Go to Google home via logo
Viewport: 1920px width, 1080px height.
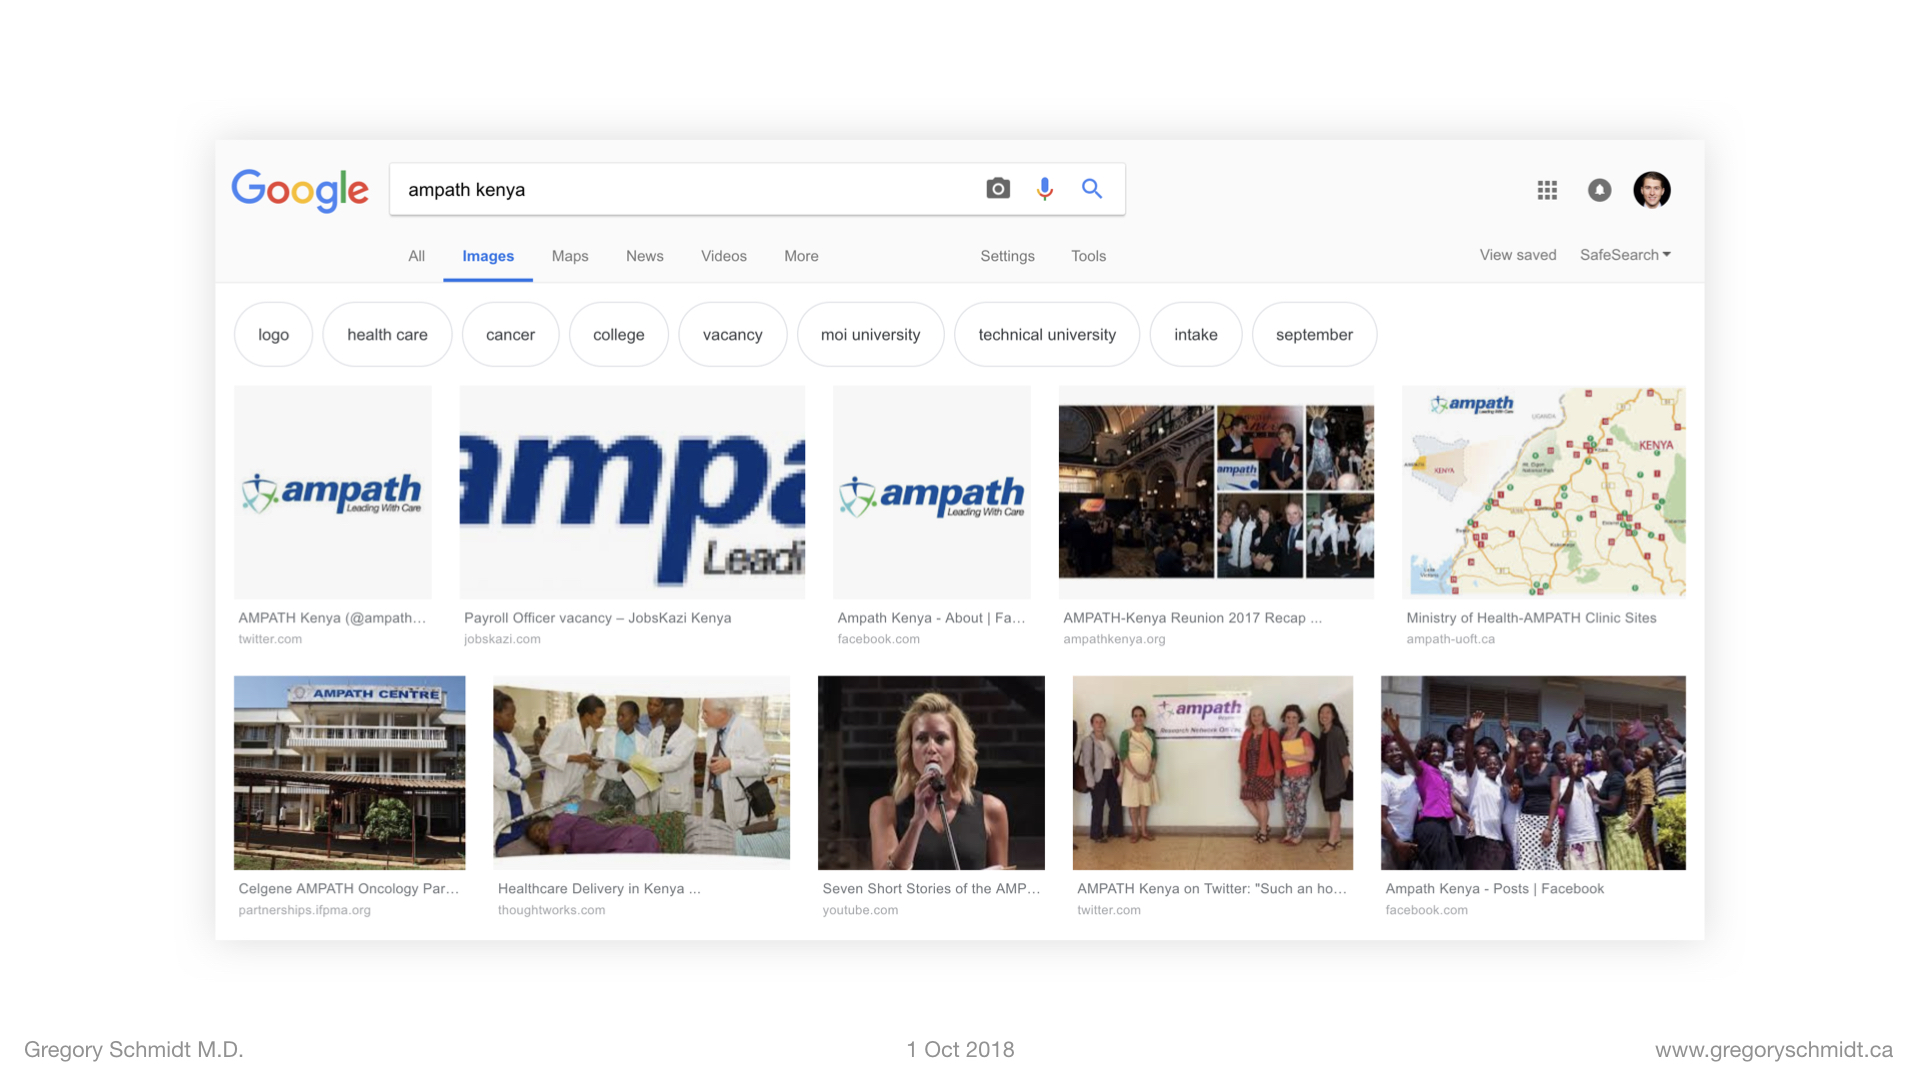(x=300, y=190)
